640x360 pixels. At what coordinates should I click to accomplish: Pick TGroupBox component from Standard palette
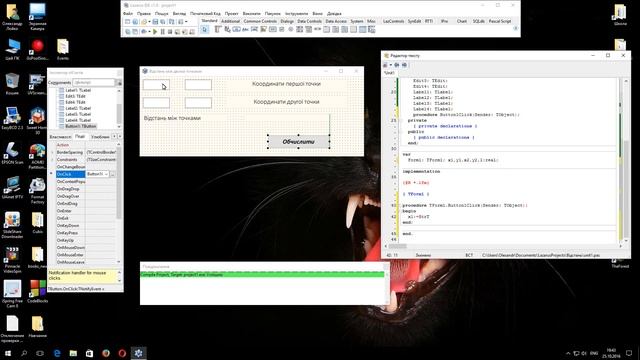click(327, 29)
